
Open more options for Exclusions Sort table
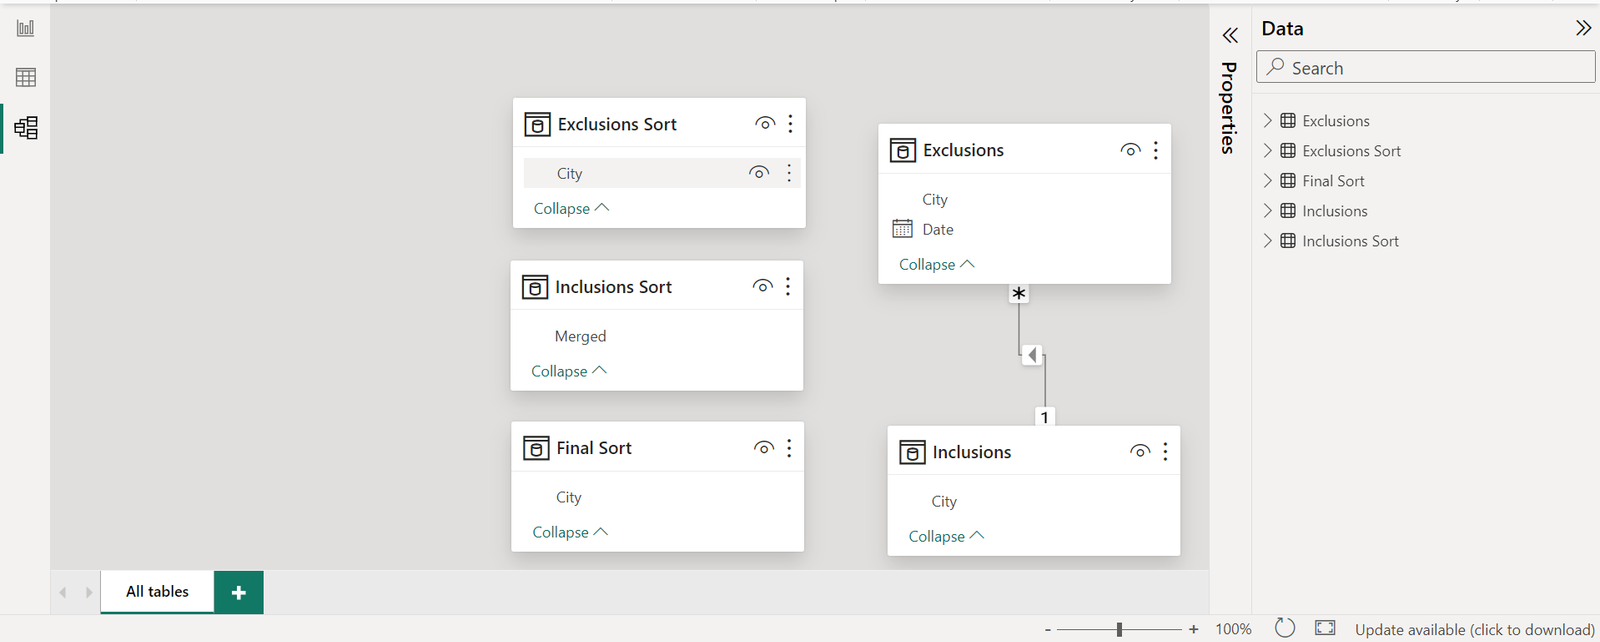[x=790, y=123]
